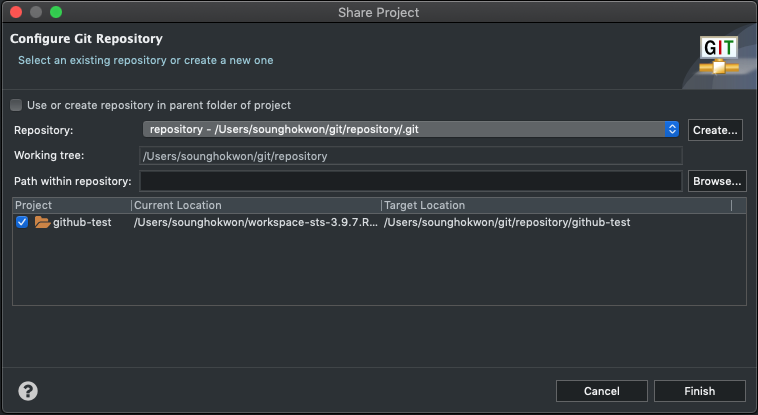
Task: Click the 'Select an existing repository' description text
Action: coord(146,60)
